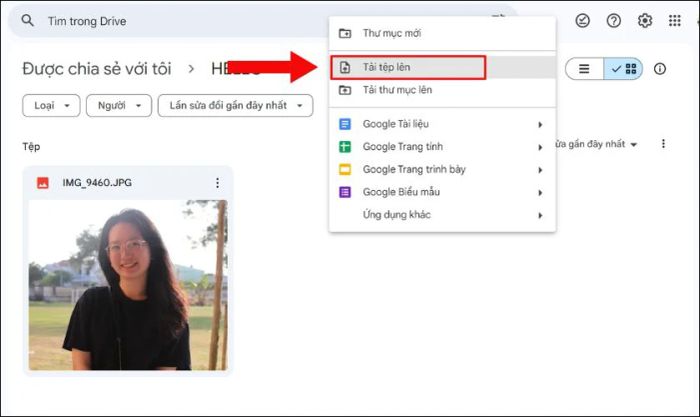Open the offline ready checkmark icon
This screenshot has height=417, width=700.
point(583,21)
